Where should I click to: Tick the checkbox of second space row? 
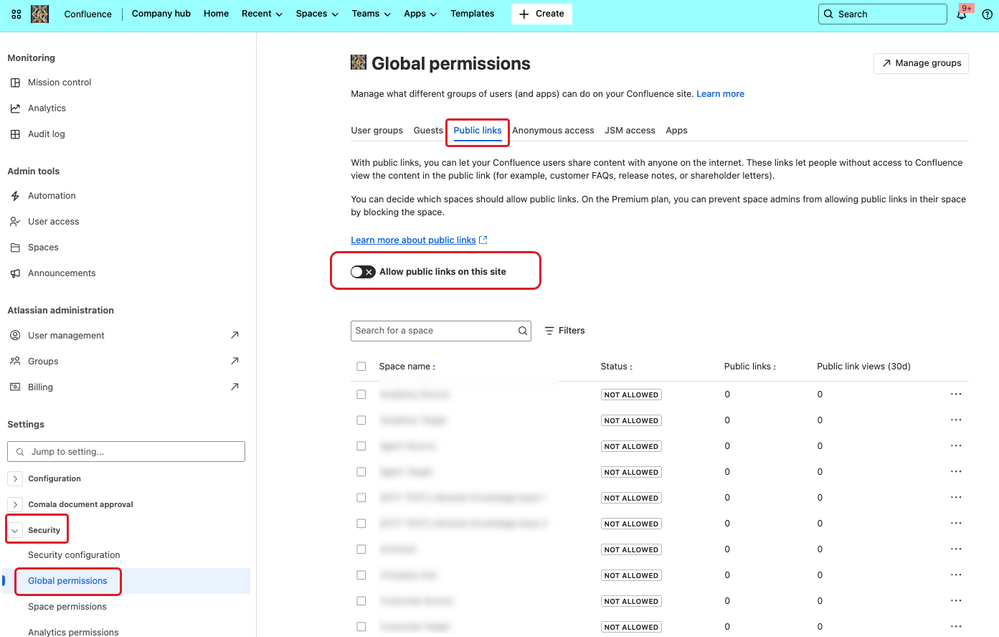tap(361, 420)
